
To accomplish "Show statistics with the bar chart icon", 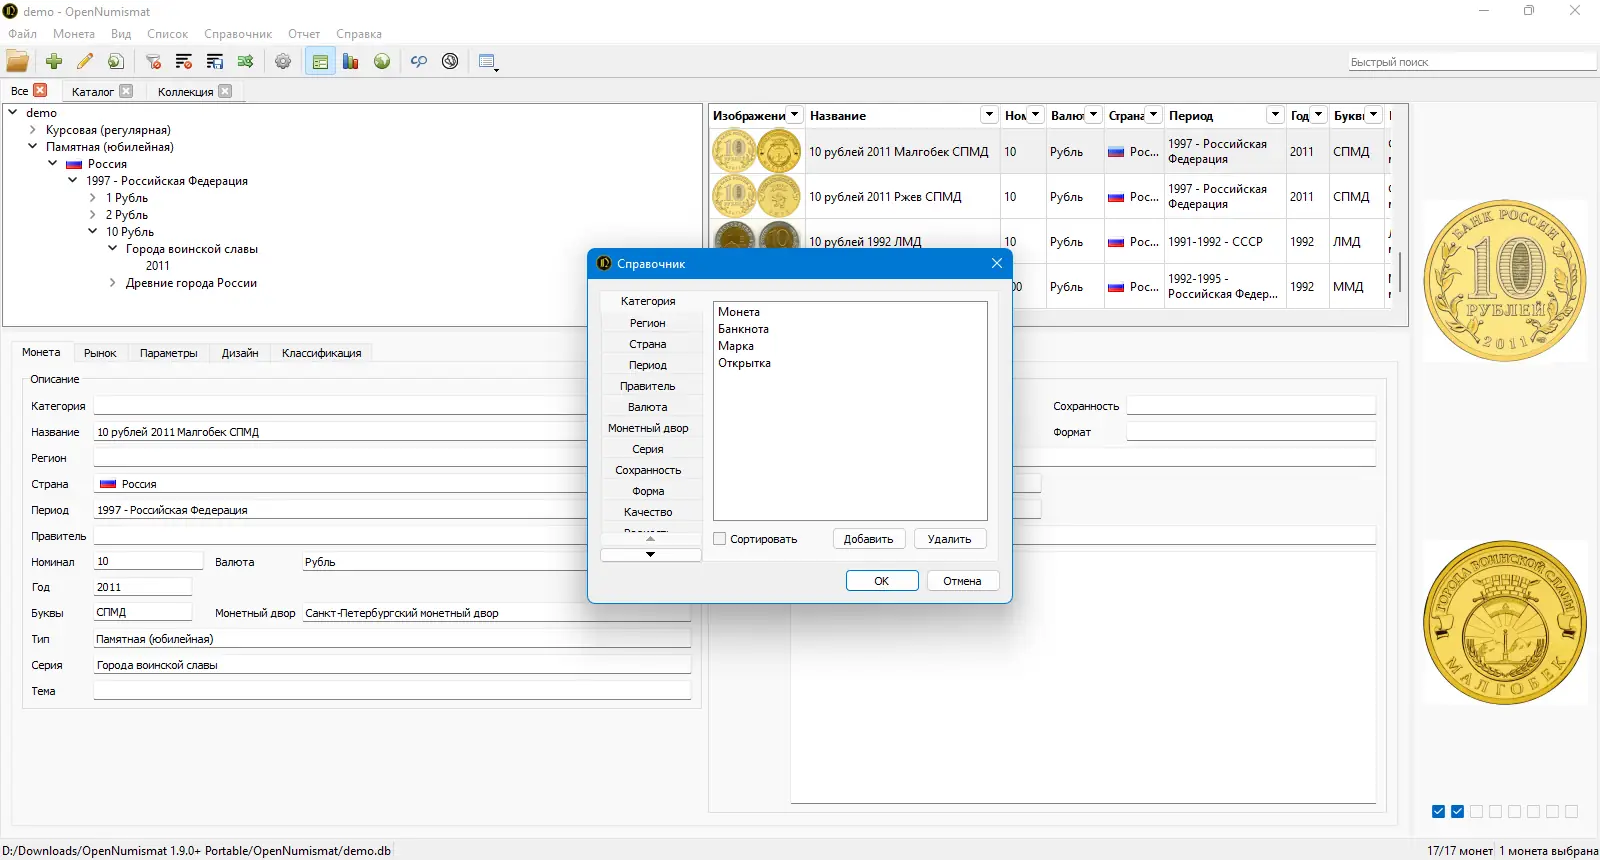I will tap(351, 61).
